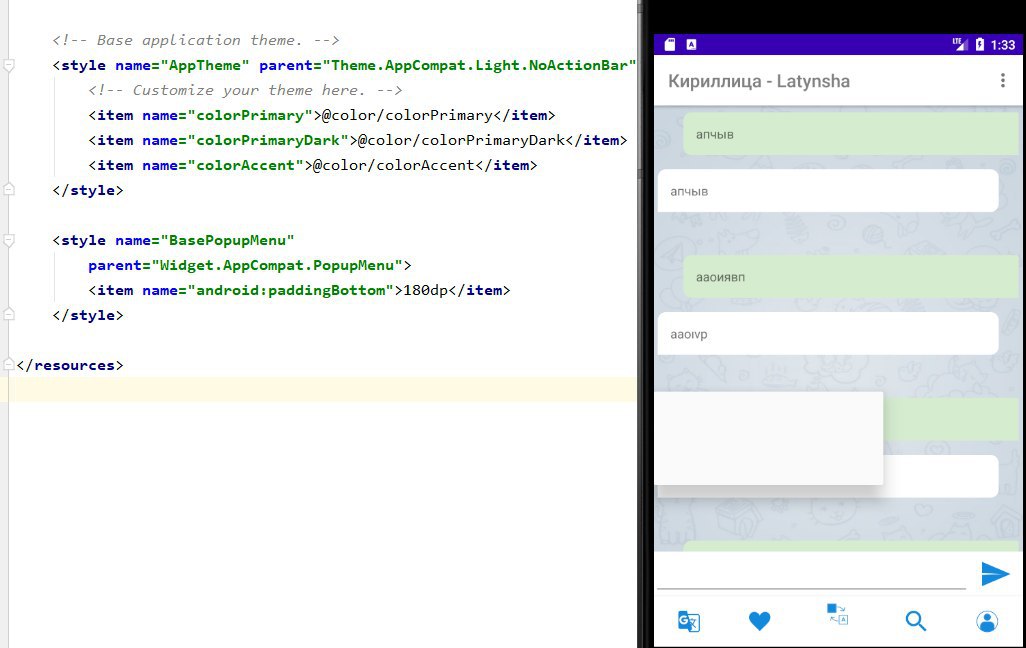The image size is (1026, 648).
Task: Tap the green 'ааоиявп' message bubble
Action: pos(851,277)
